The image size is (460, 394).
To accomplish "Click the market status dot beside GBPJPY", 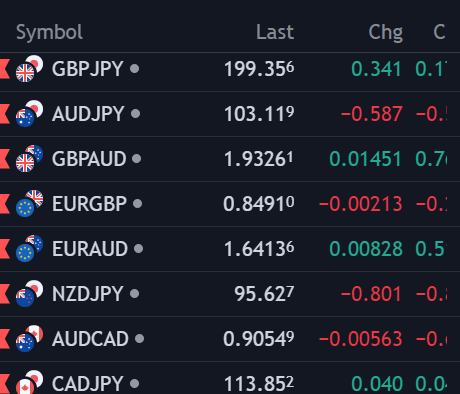I will point(134,69).
